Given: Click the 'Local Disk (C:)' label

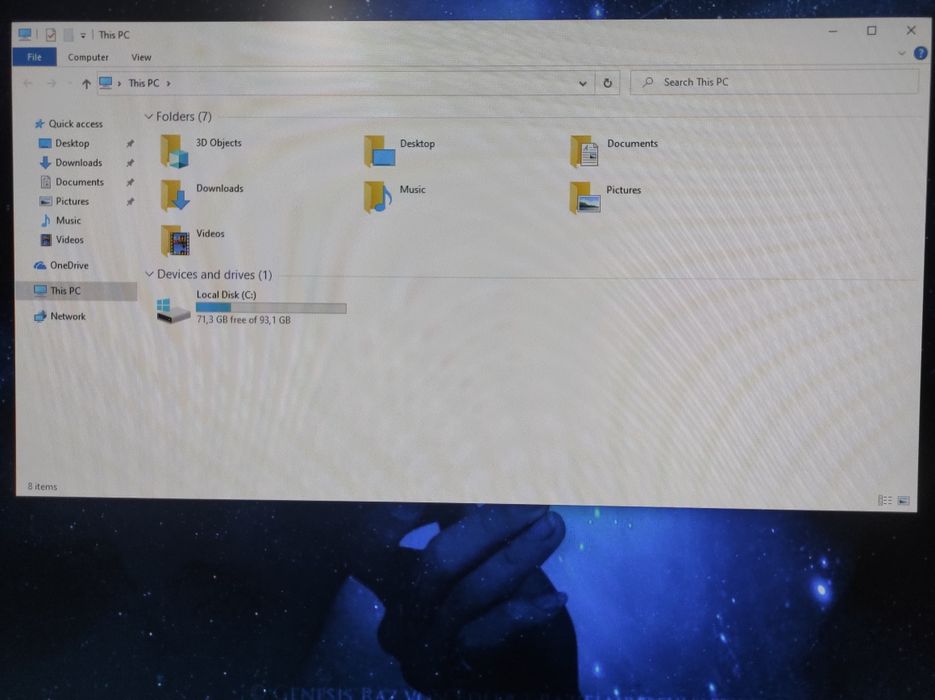Looking at the screenshot, I should pyautogui.click(x=226, y=295).
